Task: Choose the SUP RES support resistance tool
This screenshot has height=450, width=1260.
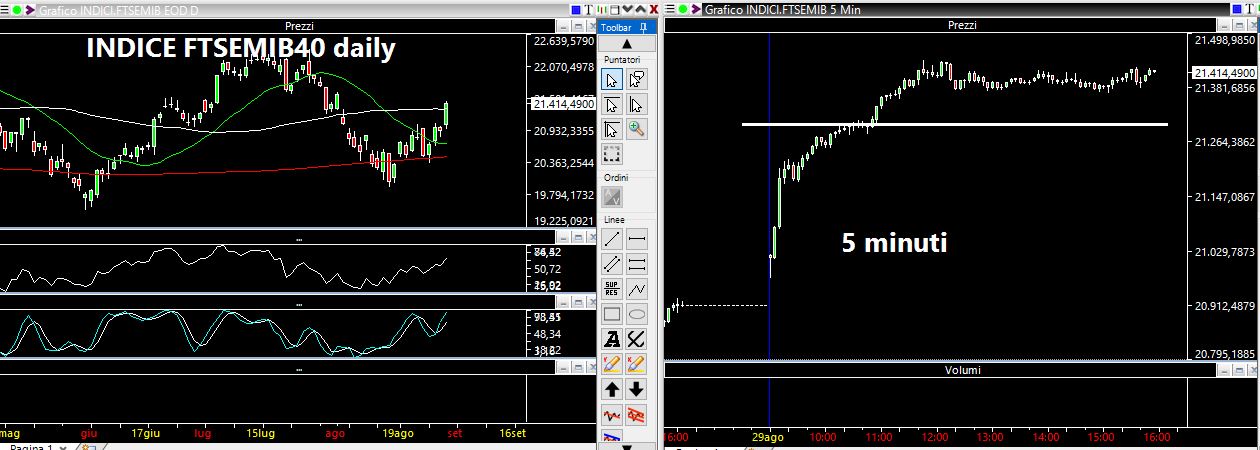Action: coord(612,289)
